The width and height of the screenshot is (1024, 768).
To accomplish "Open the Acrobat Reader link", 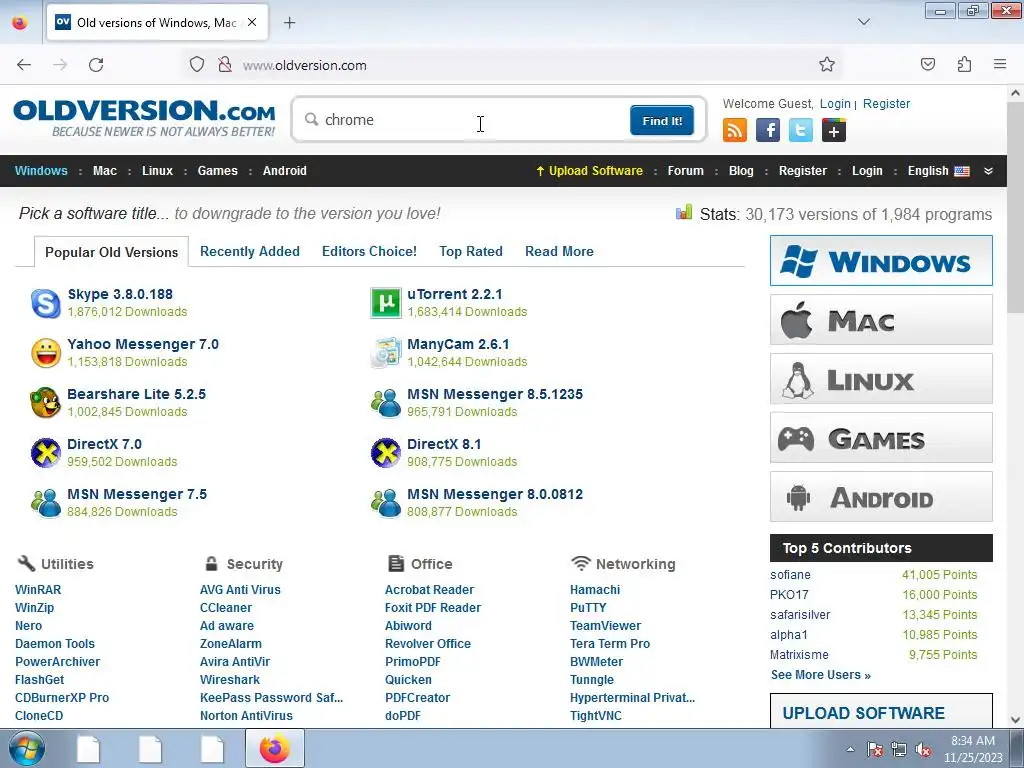I will point(429,590).
